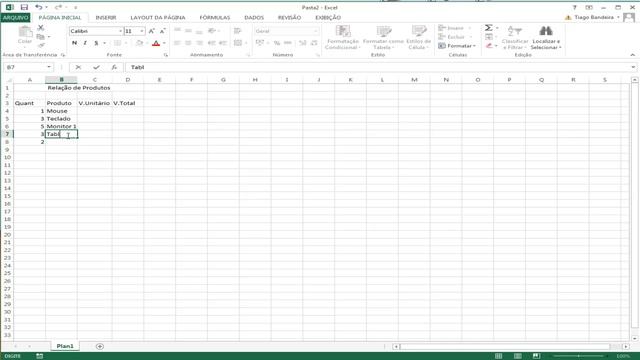Redo action in quick access toolbar
The image size is (640, 360).
click(x=58, y=7)
